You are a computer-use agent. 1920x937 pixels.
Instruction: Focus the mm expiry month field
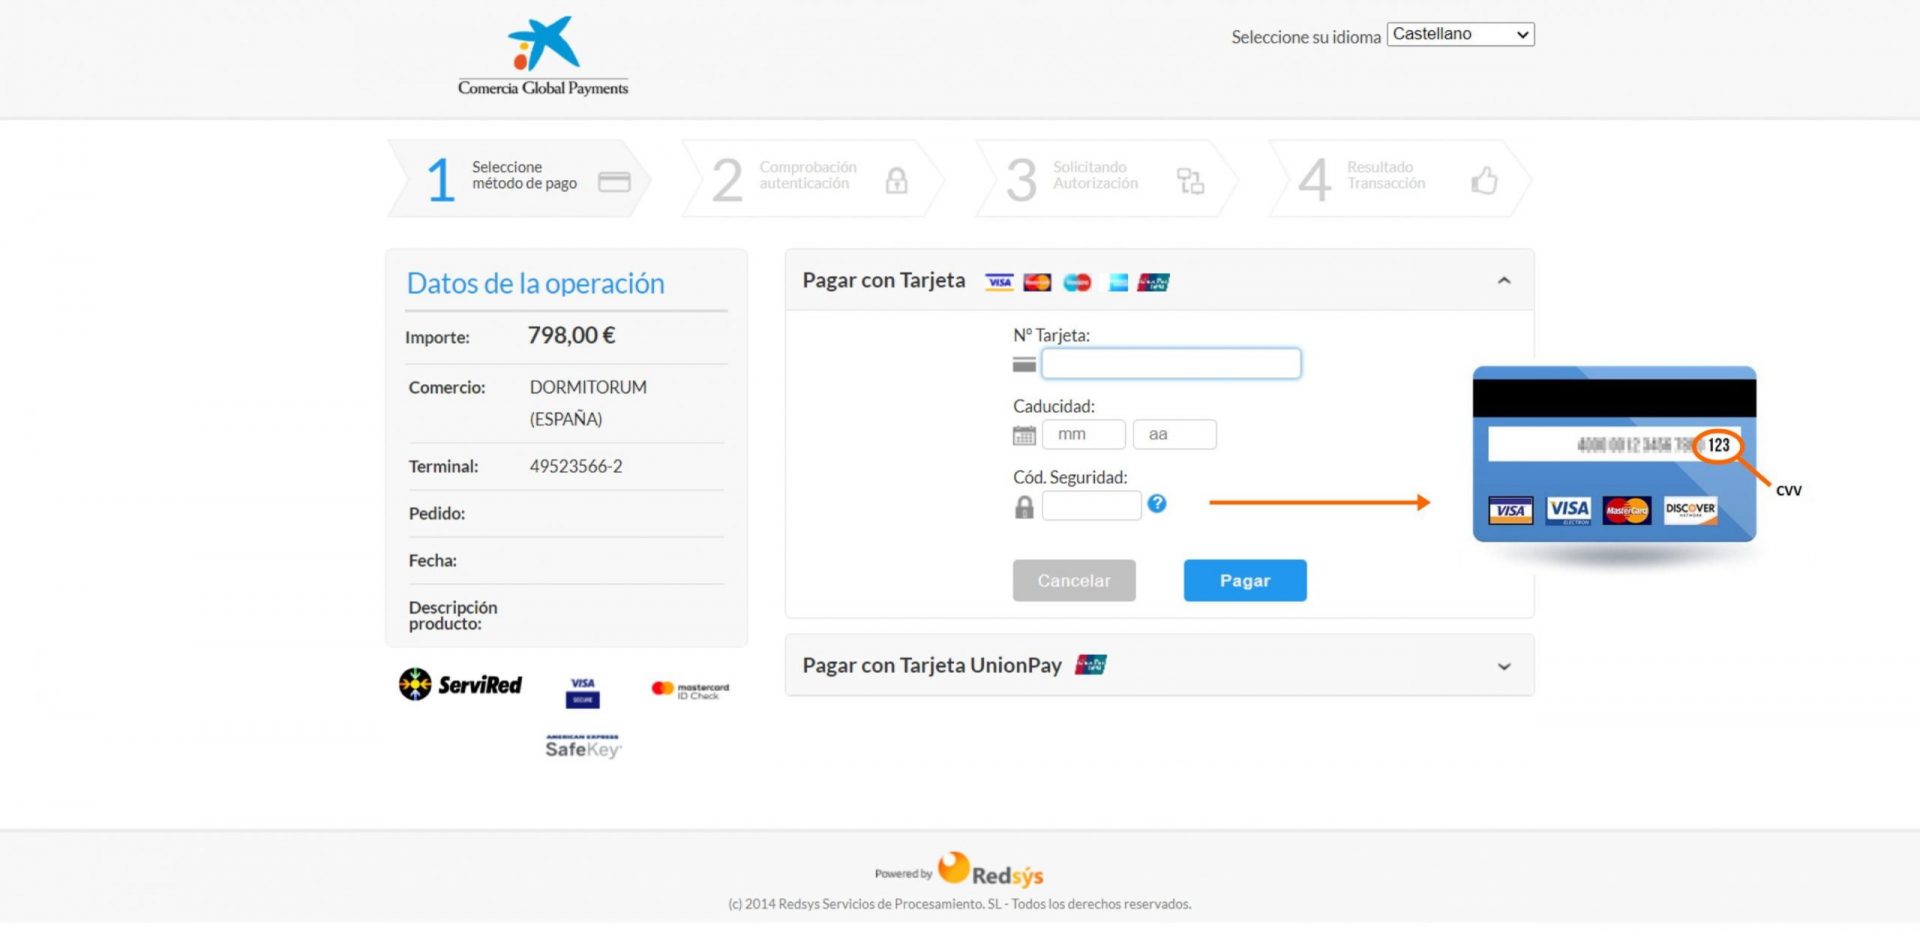pos(1084,434)
